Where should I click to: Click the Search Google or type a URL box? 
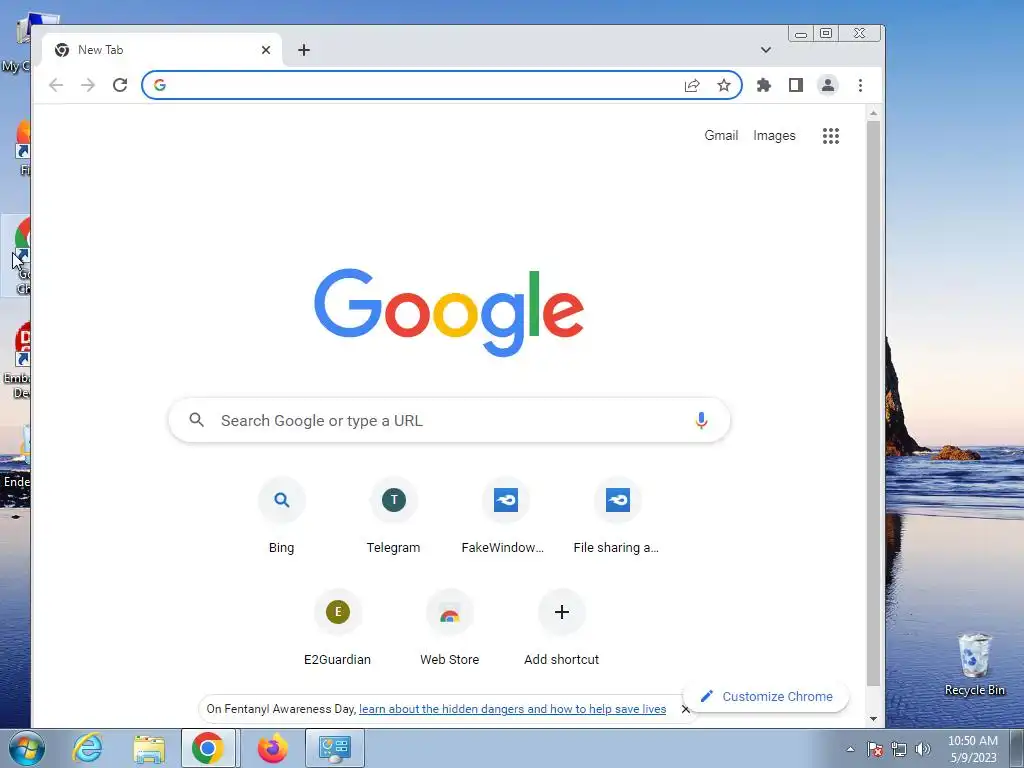click(449, 420)
